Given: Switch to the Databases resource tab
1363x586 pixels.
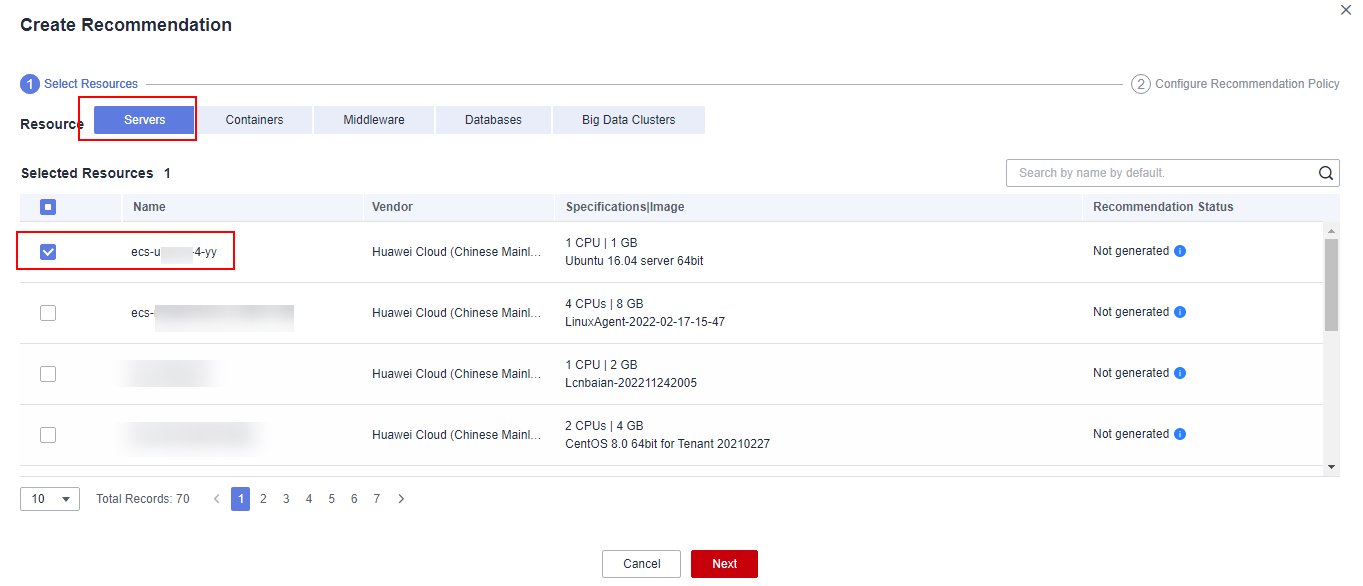Looking at the screenshot, I should (493, 120).
